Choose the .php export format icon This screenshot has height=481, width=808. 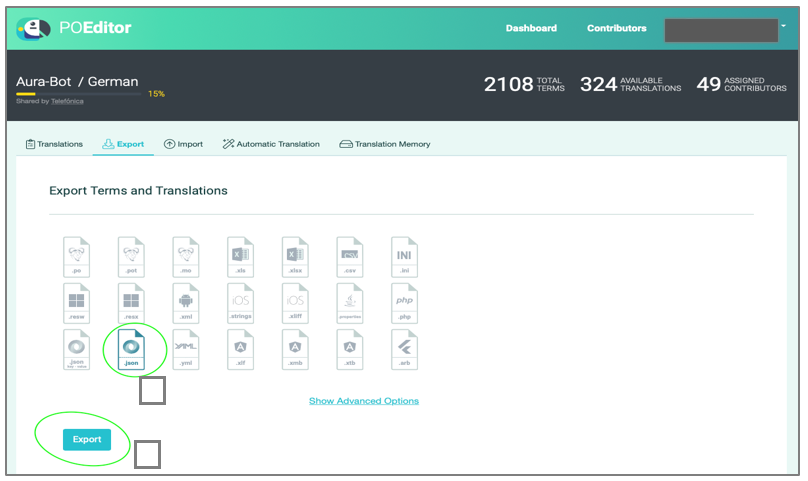click(x=404, y=303)
